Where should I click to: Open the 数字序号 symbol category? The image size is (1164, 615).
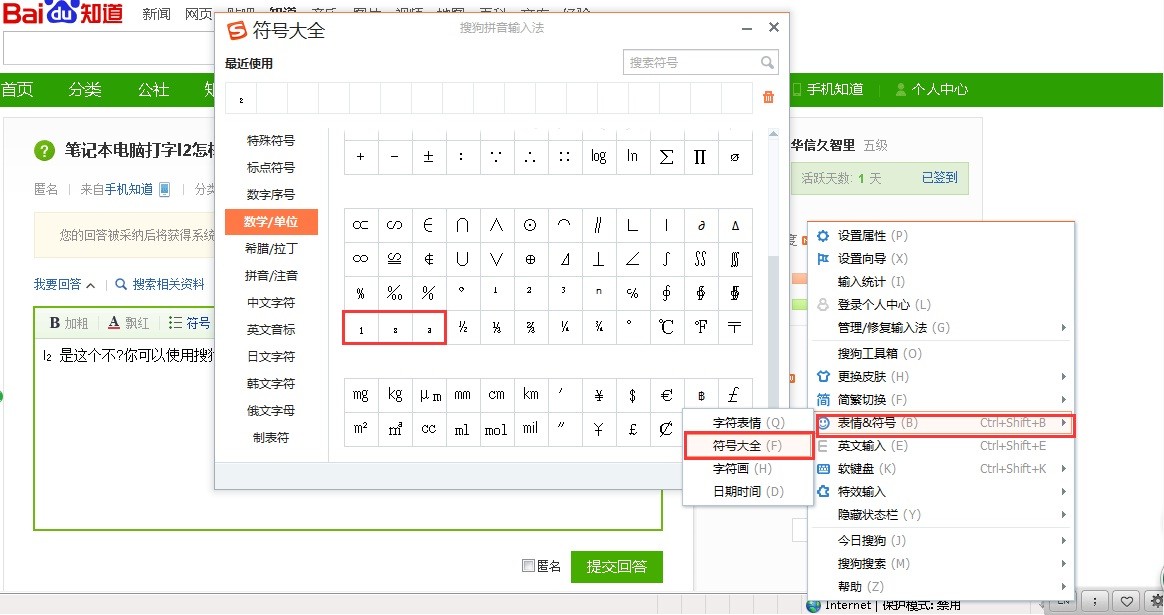(271, 195)
